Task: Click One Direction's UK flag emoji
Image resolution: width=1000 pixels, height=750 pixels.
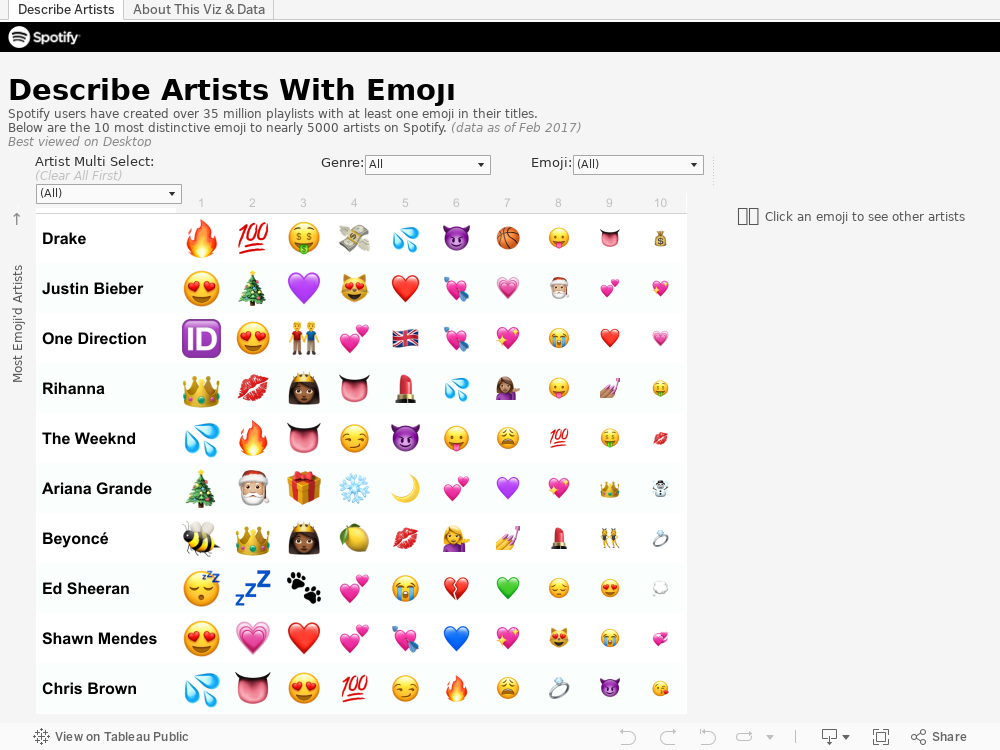Action: point(406,338)
